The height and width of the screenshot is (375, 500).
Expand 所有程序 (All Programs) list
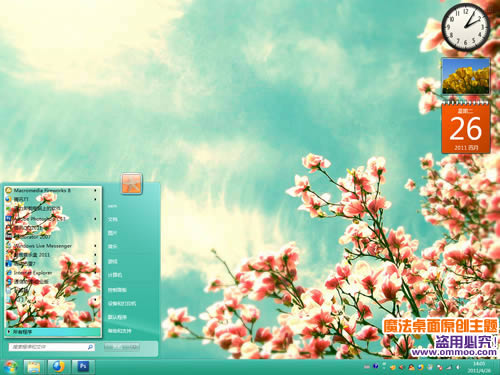[x=53, y=332]
